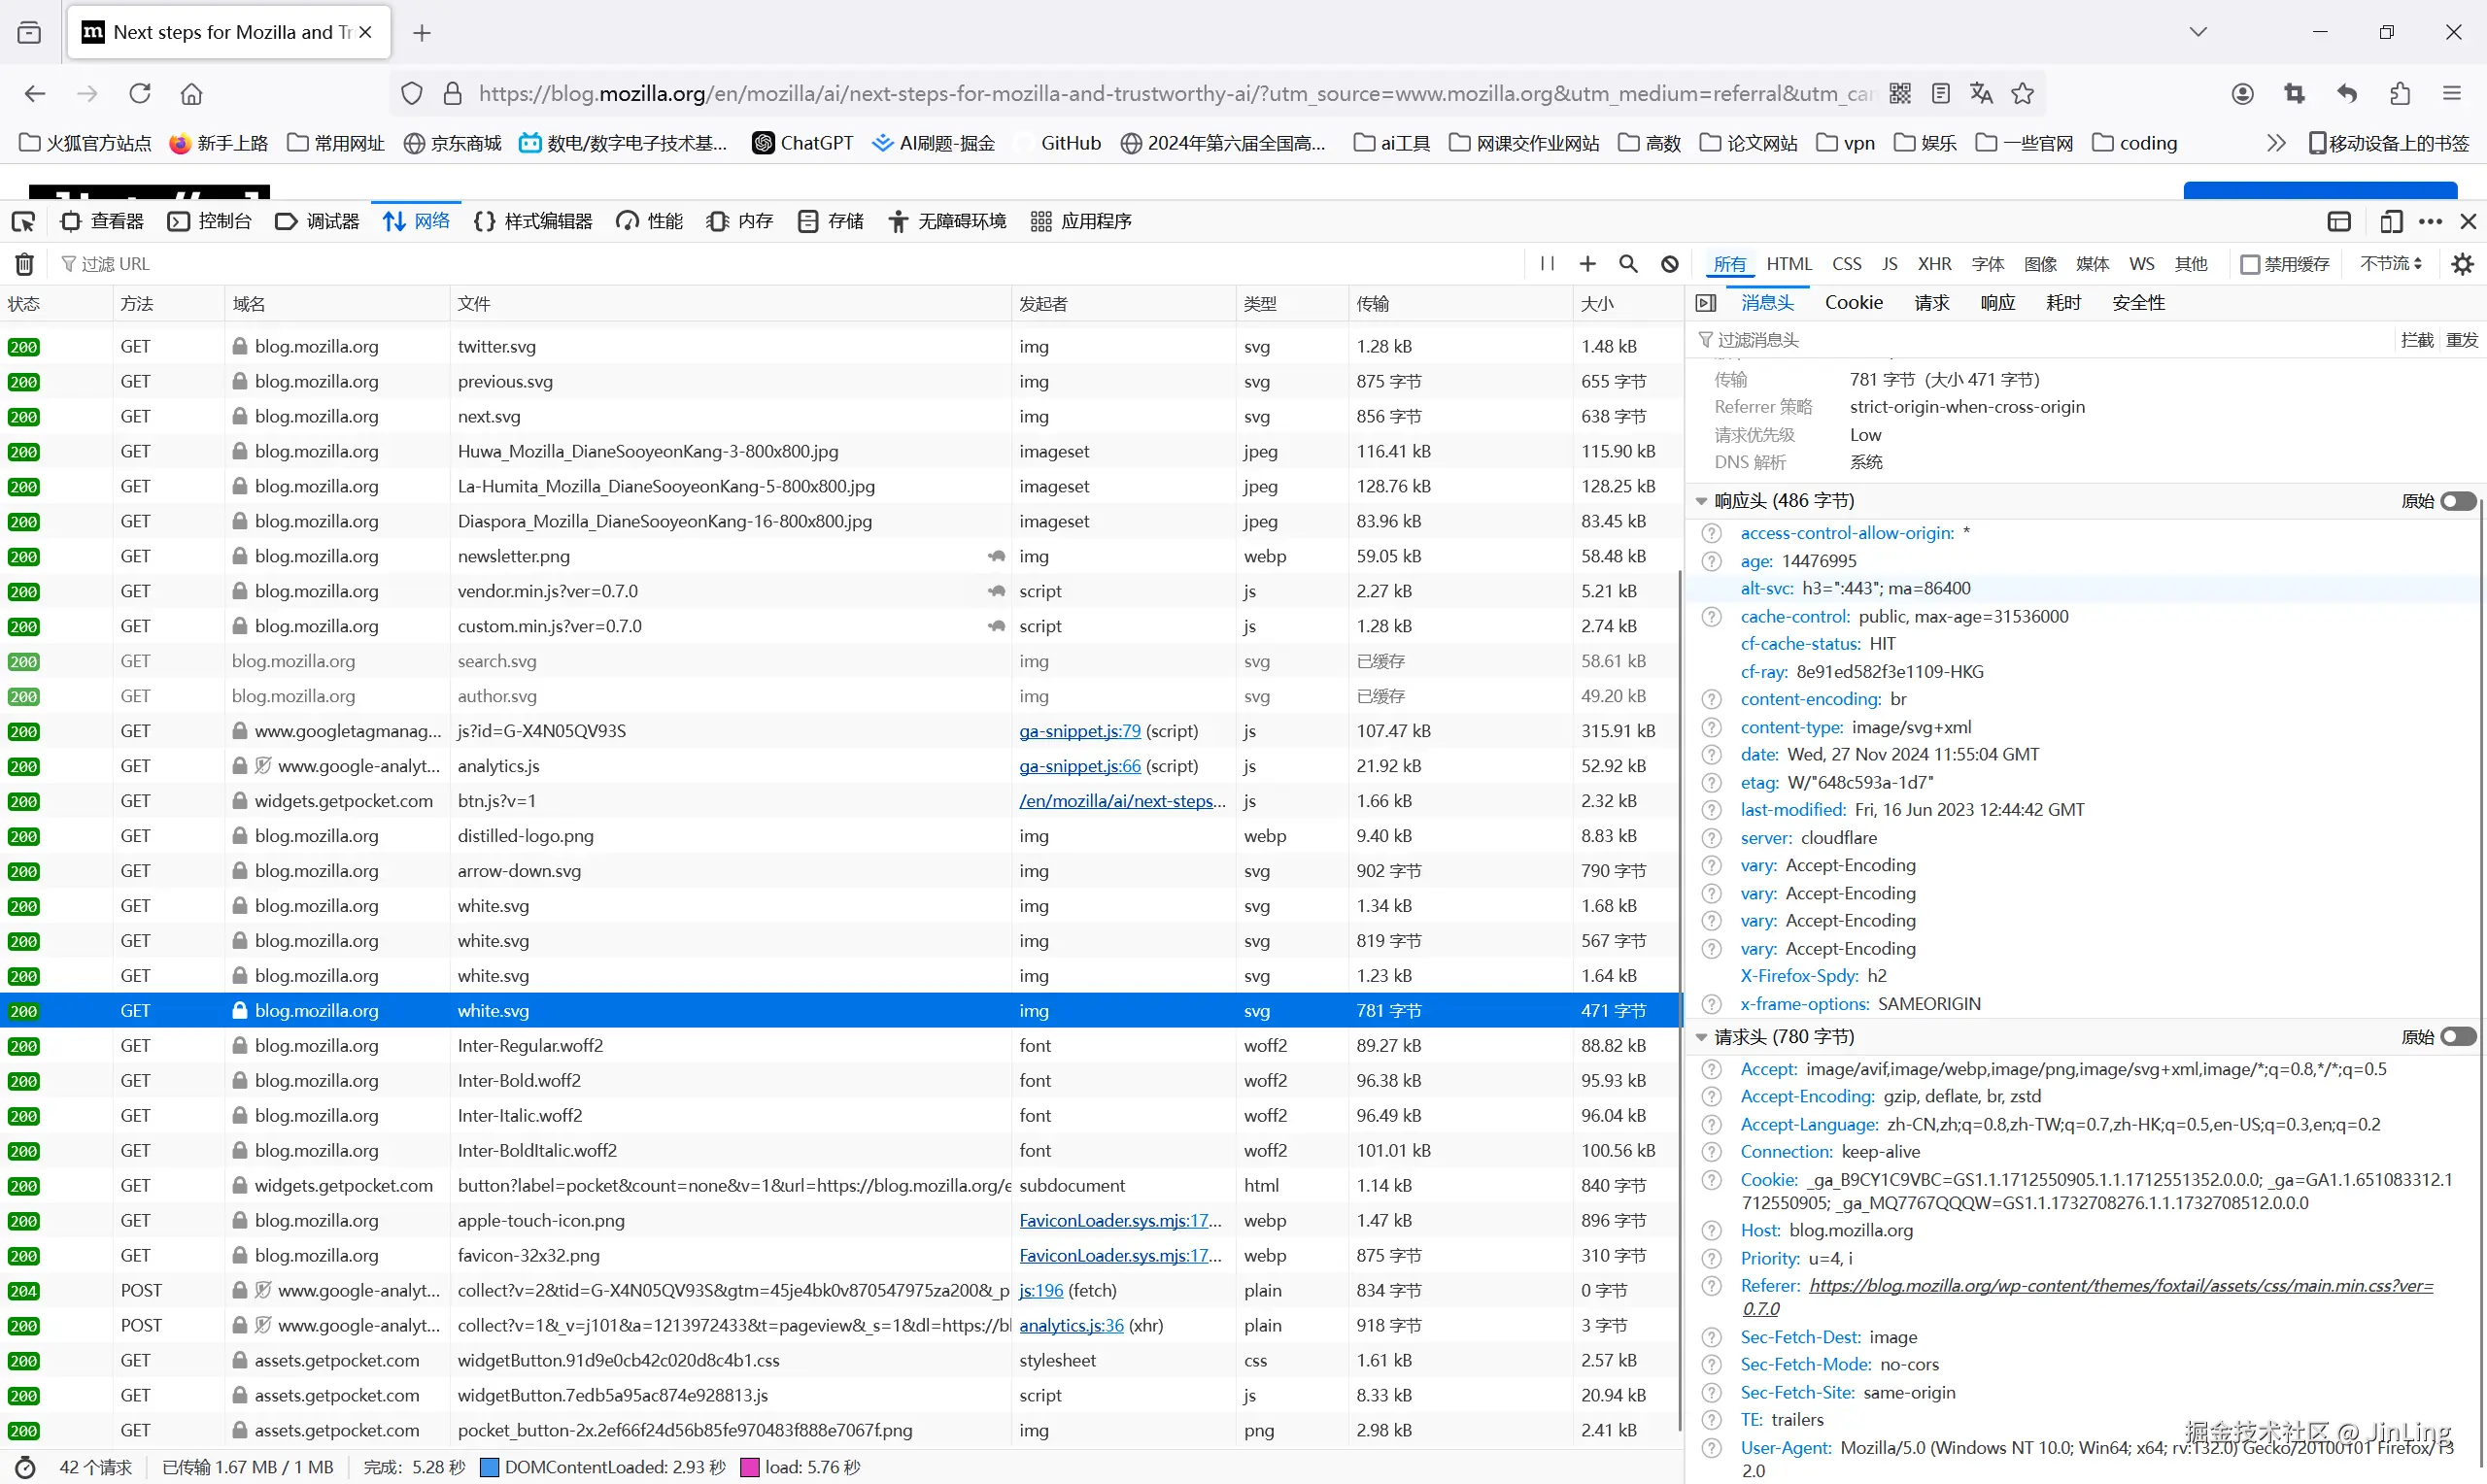The height and width of the screenshot is (1484, 2487).
Task: Click the performance analysis stopwatch icon
Action: [x=25, y=1467]
